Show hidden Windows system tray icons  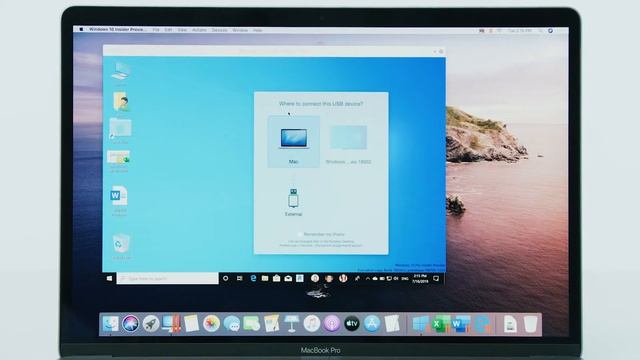tap(367, 278)
